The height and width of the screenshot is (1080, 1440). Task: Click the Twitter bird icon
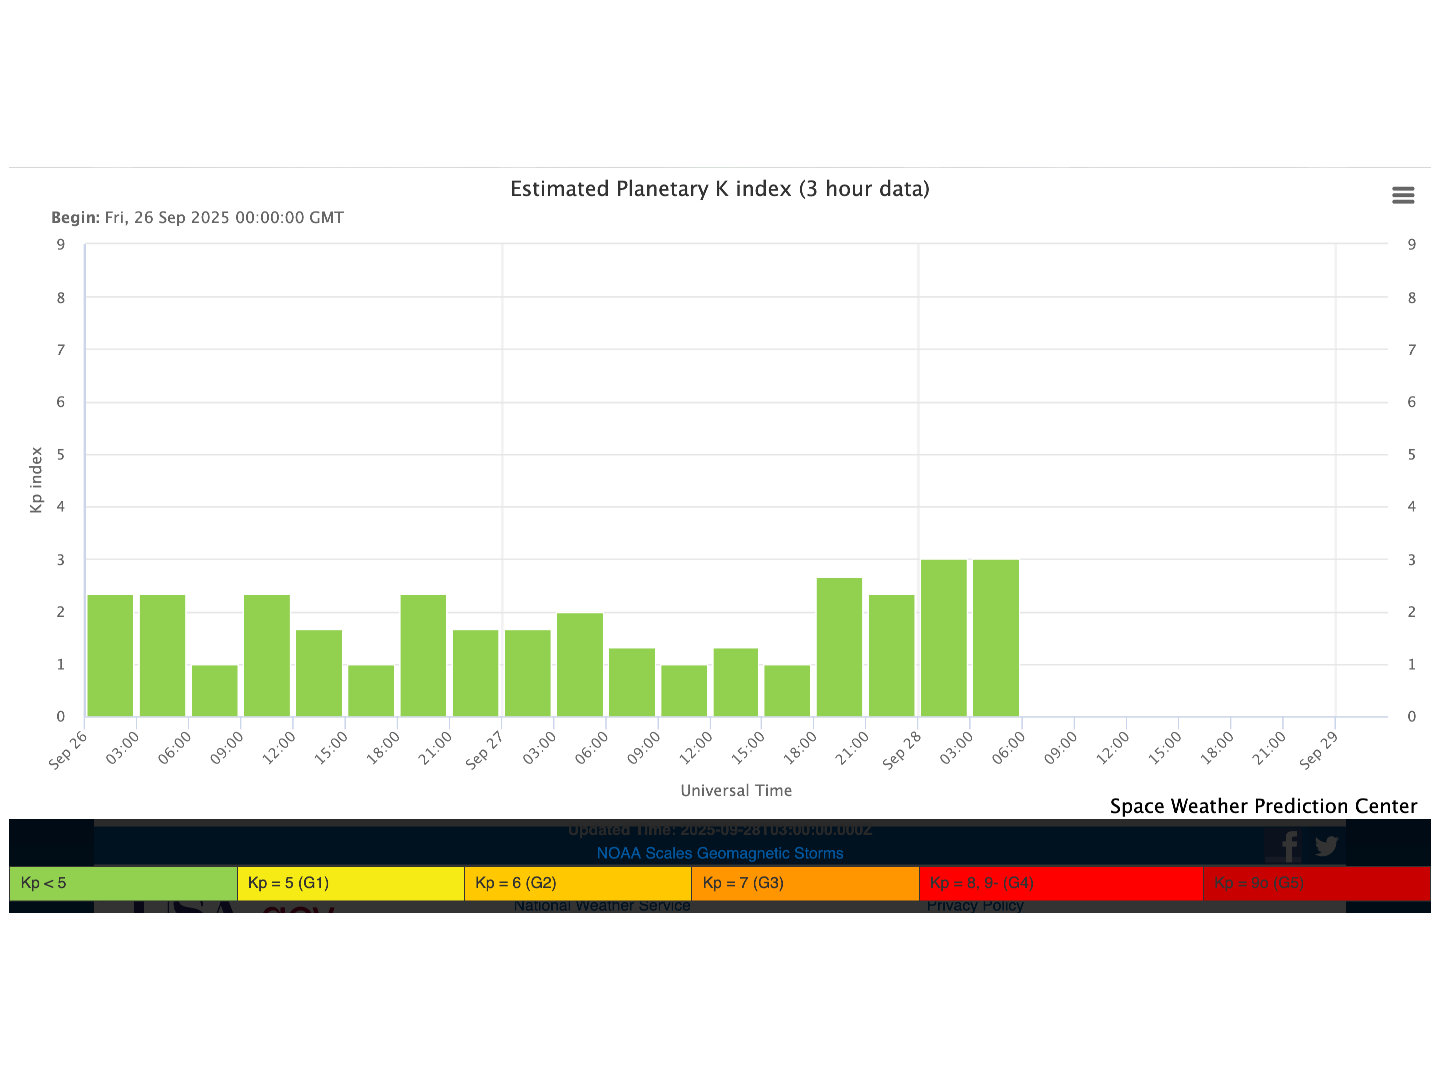(x=1327, y=846)
